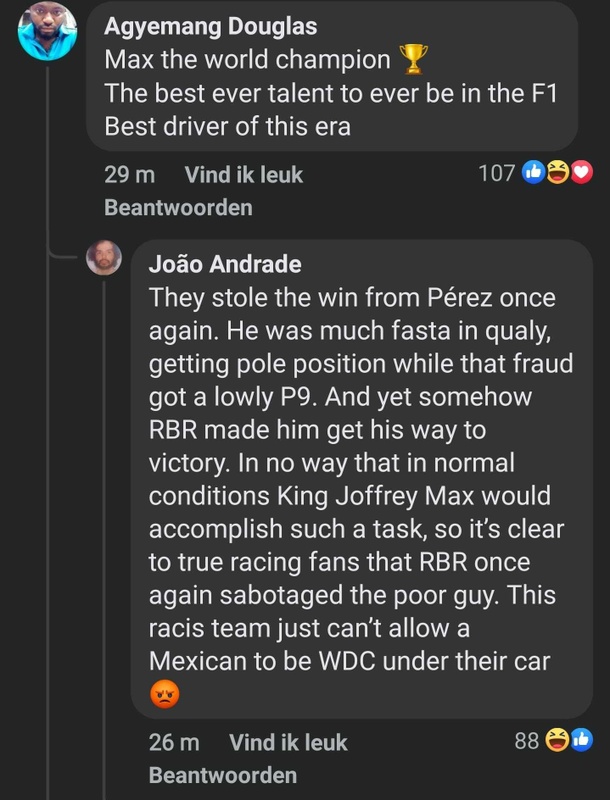
Task: Reply to João Andrade via 'Beantwoorden'
Action: pyautogui.click(x=222, y=775)
